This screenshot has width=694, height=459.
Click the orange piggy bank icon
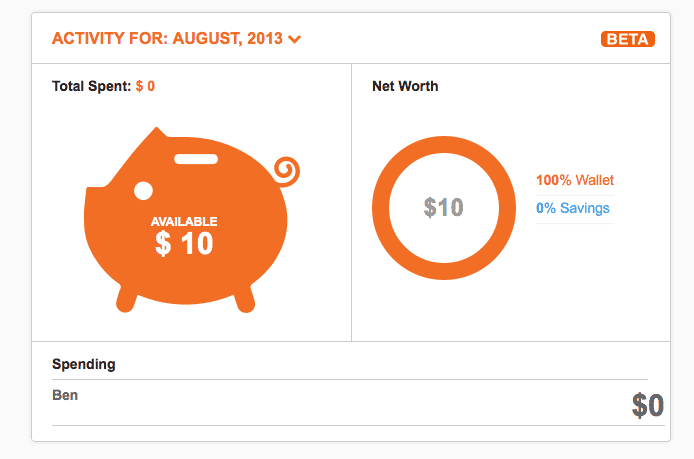point(191,220)
